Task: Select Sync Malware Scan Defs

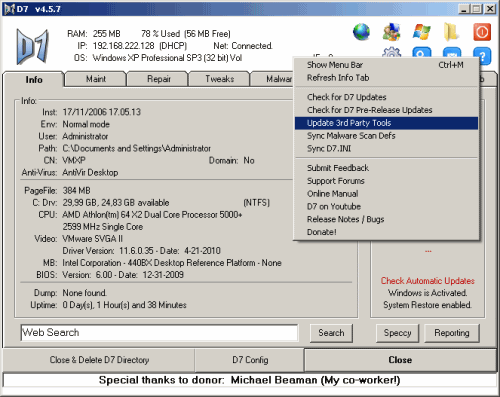Action: (386, 136)
